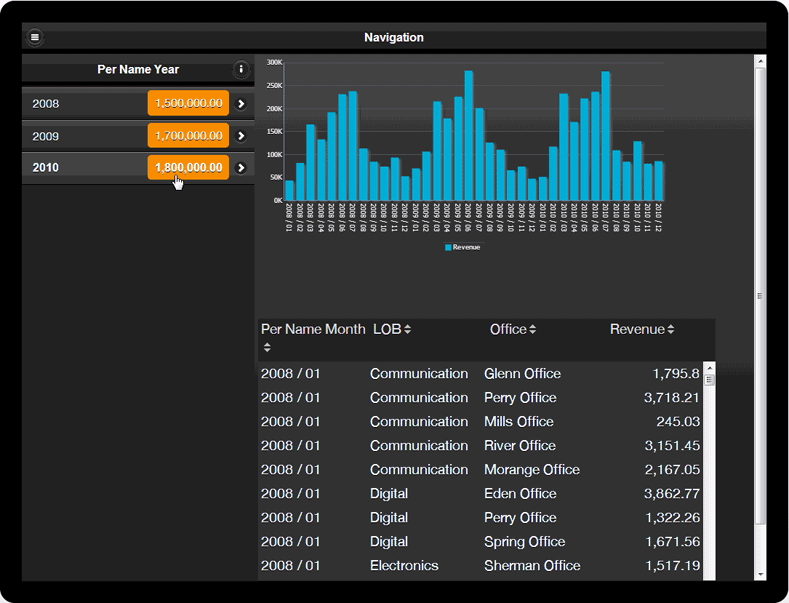Viewport: 789px width, 603px height.
Task: Select the 2009 year list item
Action: click(x=80, y=136)
